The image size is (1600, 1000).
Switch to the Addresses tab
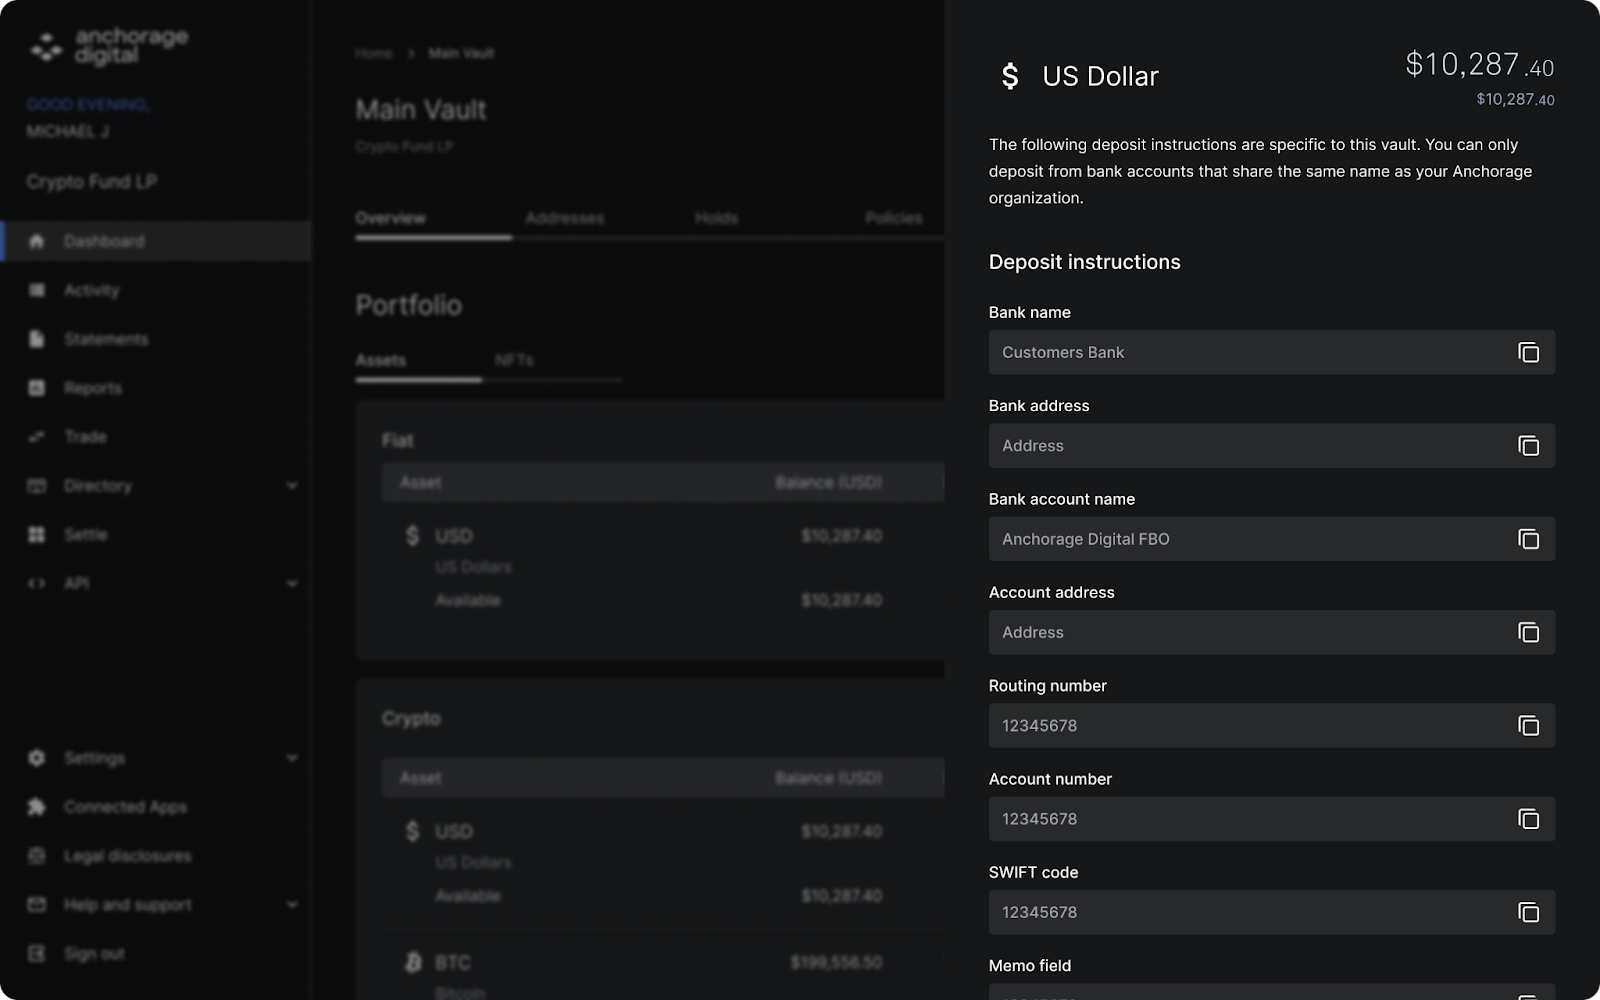(565, 218)
